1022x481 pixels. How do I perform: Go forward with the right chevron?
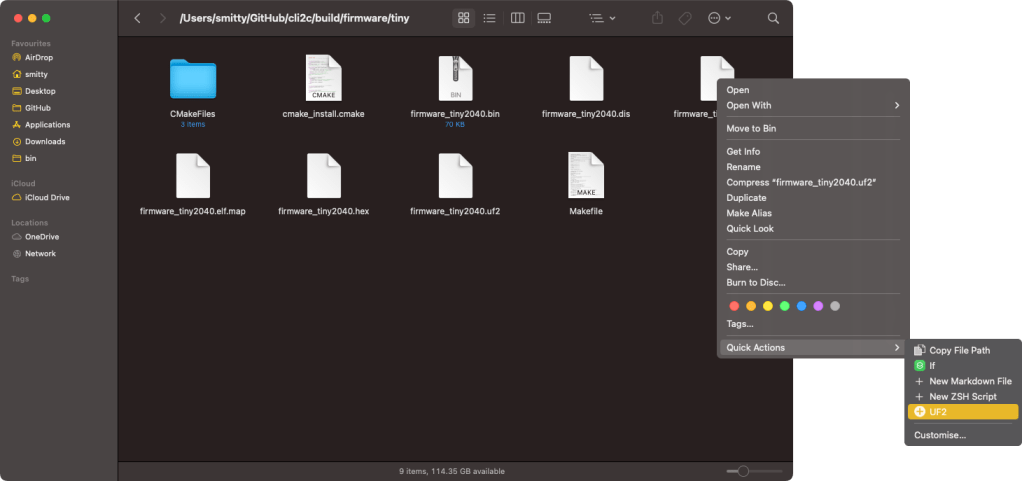(162, 18)
